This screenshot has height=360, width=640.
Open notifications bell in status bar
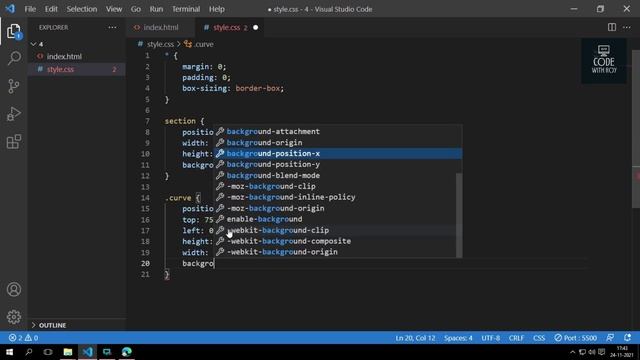coord(627,338)
